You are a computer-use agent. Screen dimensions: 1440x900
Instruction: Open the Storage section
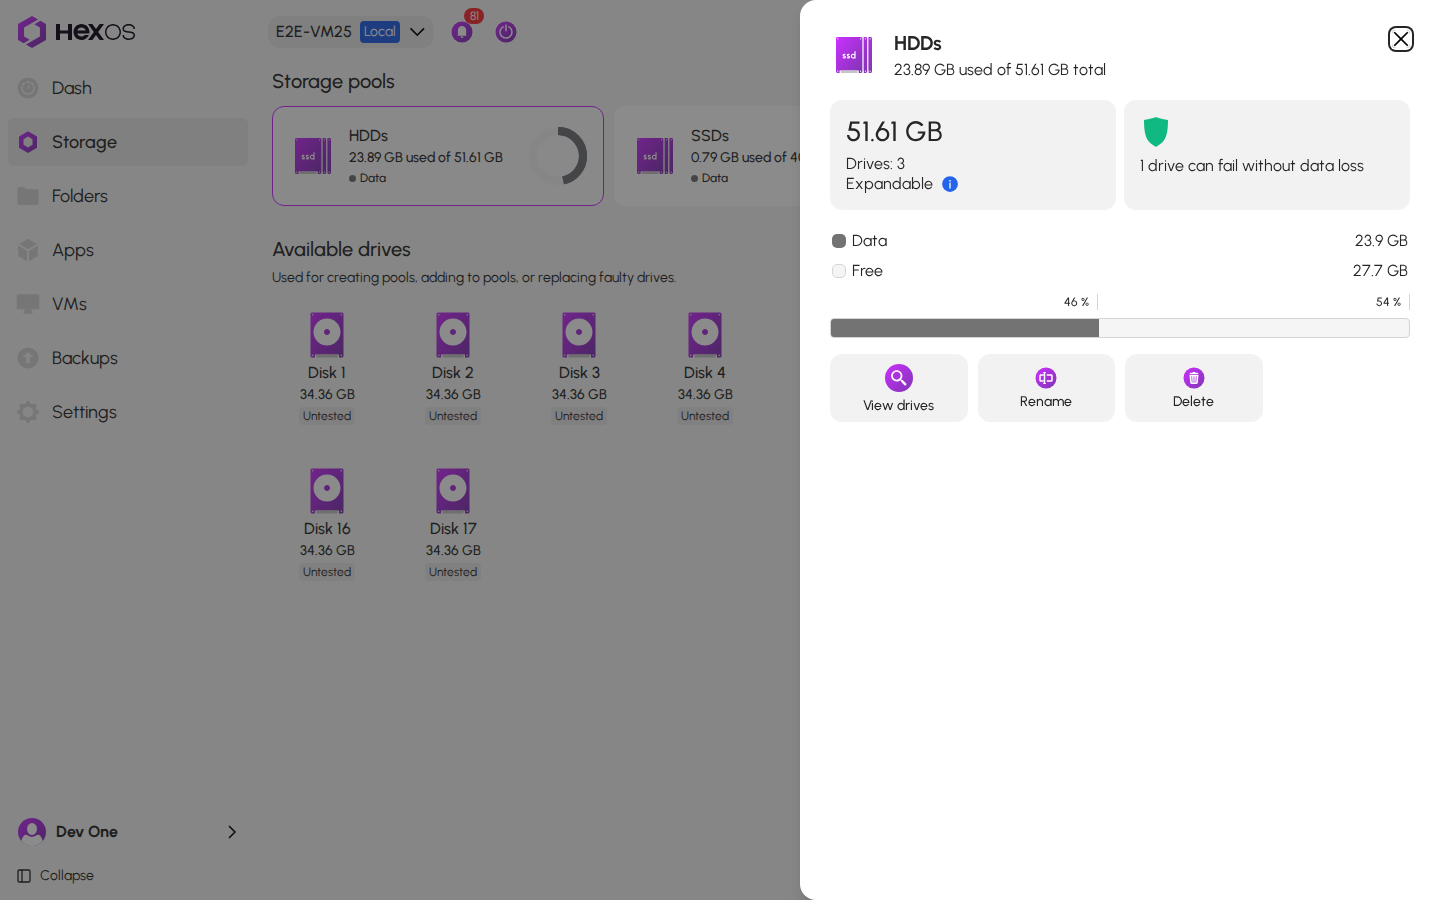(x=128, y=142)
